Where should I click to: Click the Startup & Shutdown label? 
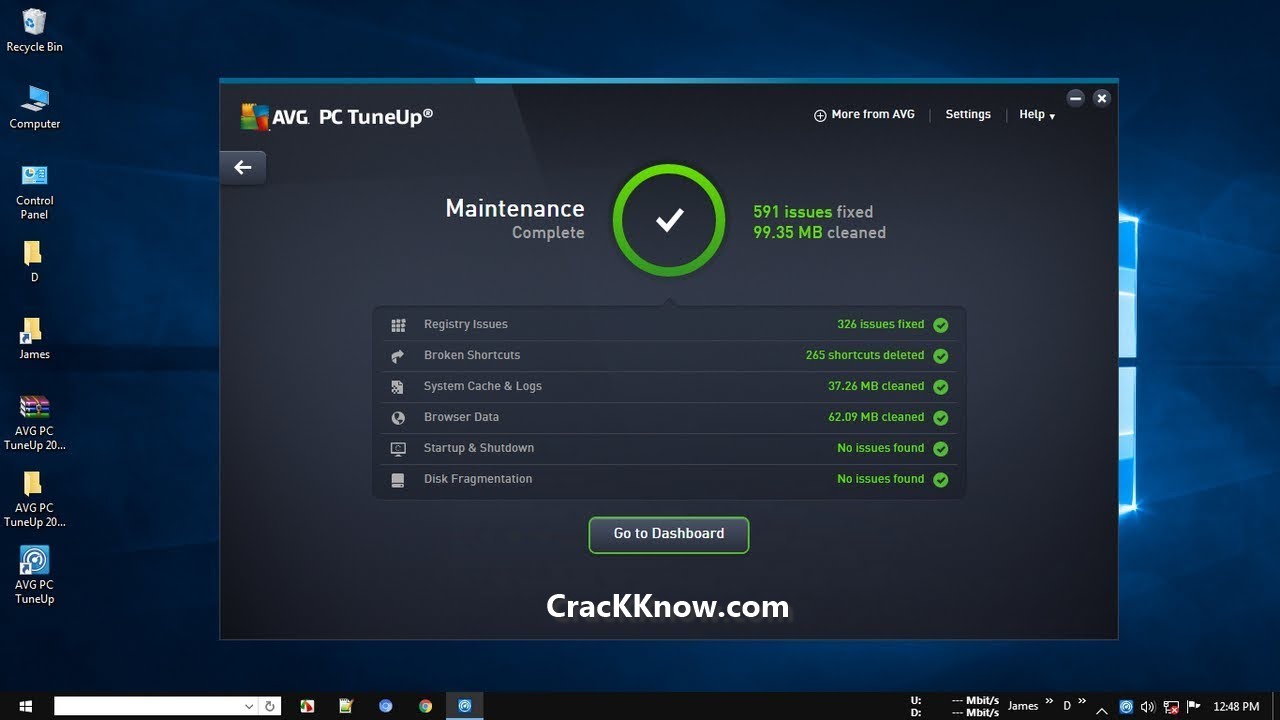coord(479,449)
